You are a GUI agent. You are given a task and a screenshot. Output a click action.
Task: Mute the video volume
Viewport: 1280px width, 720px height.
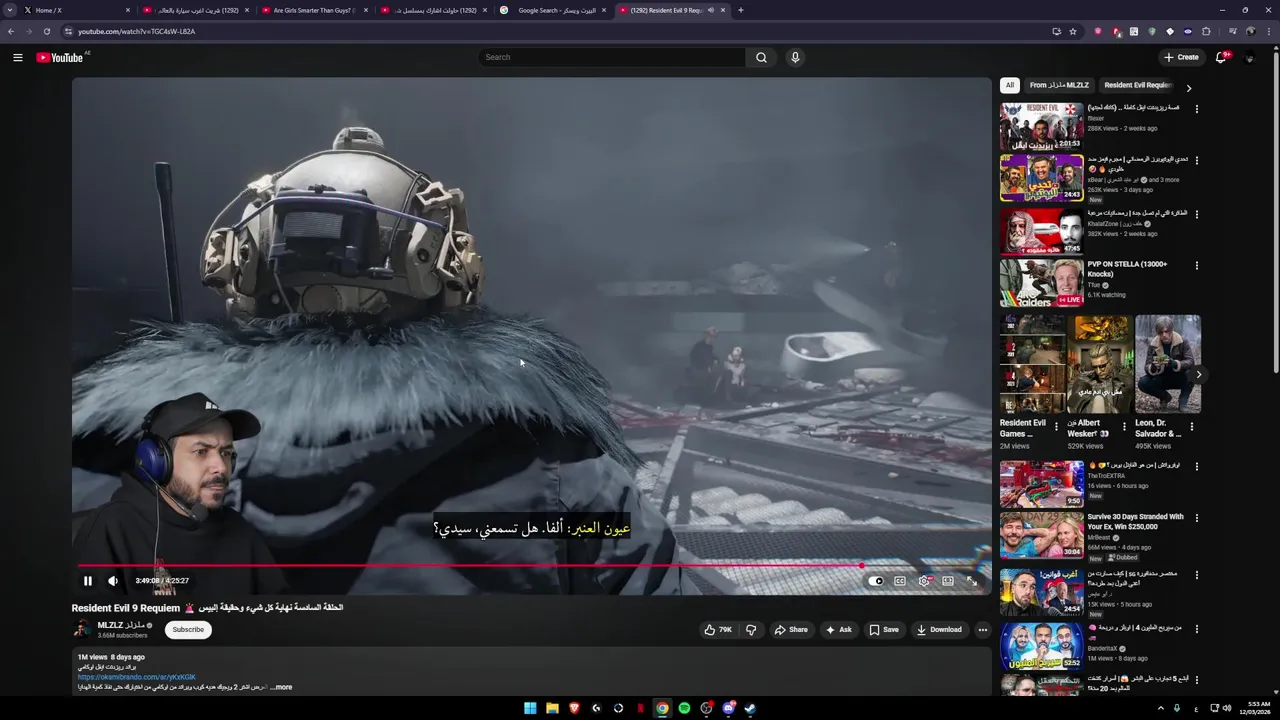(x=113, y=581)
